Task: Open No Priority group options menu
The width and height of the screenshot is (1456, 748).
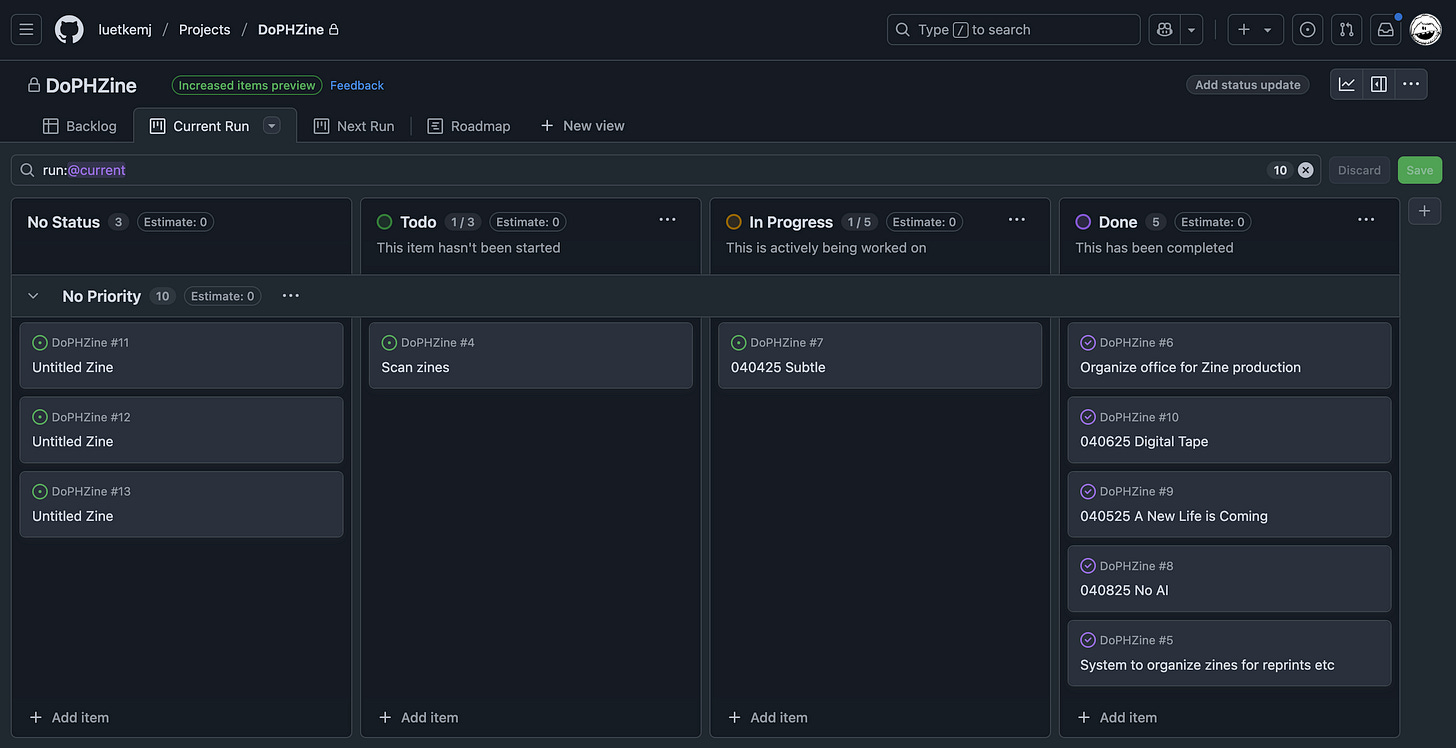Action: click(x=291, y=296)
